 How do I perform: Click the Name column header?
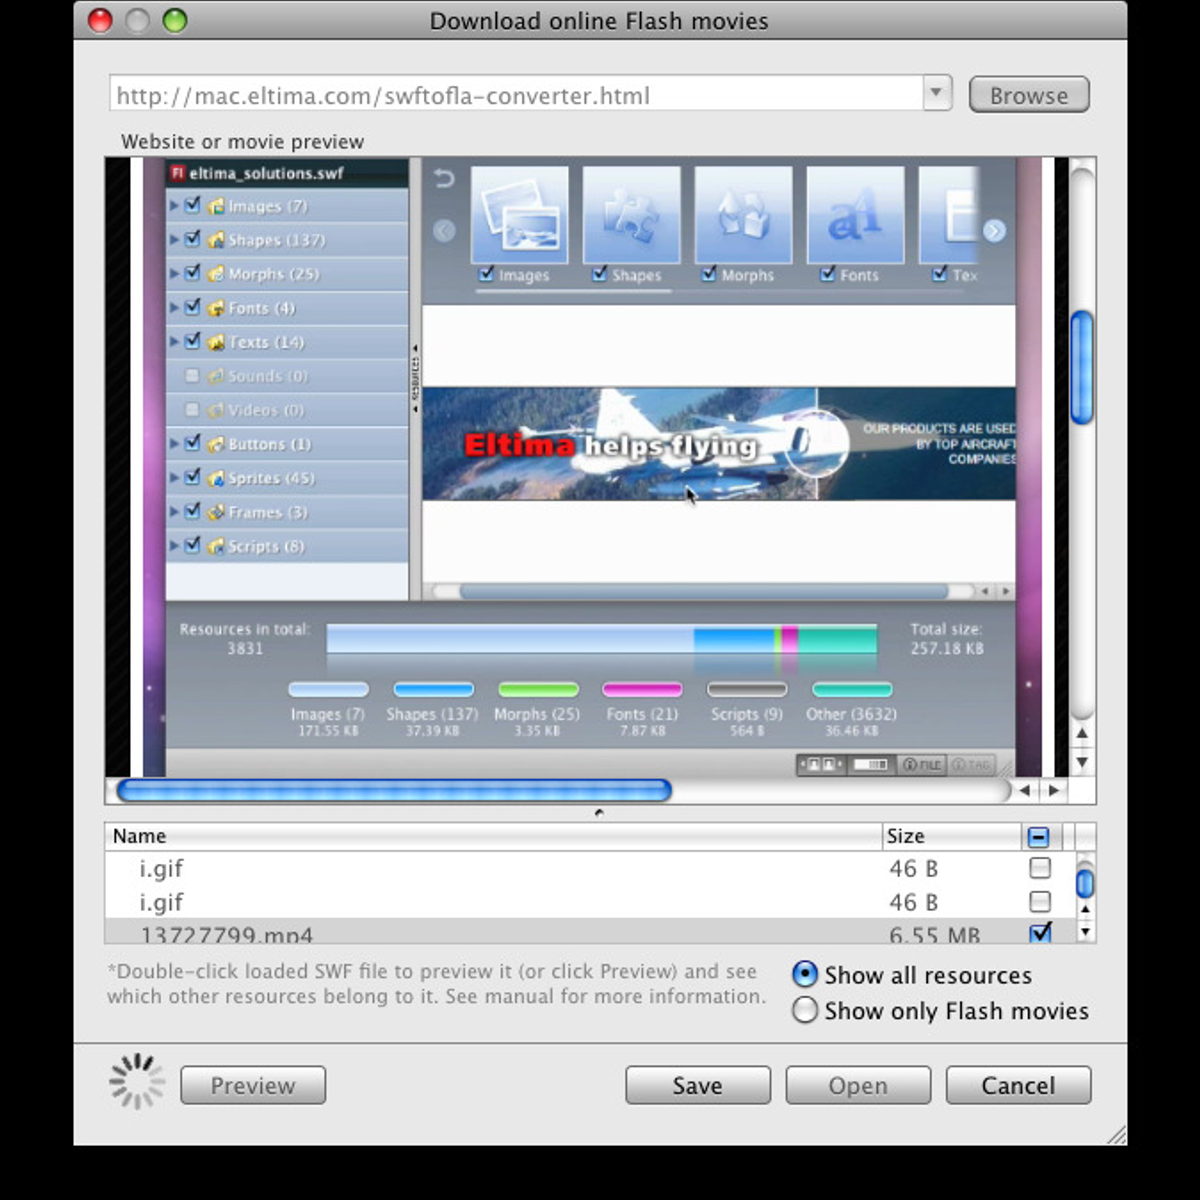pyautogui.click(x=493, y=836)
